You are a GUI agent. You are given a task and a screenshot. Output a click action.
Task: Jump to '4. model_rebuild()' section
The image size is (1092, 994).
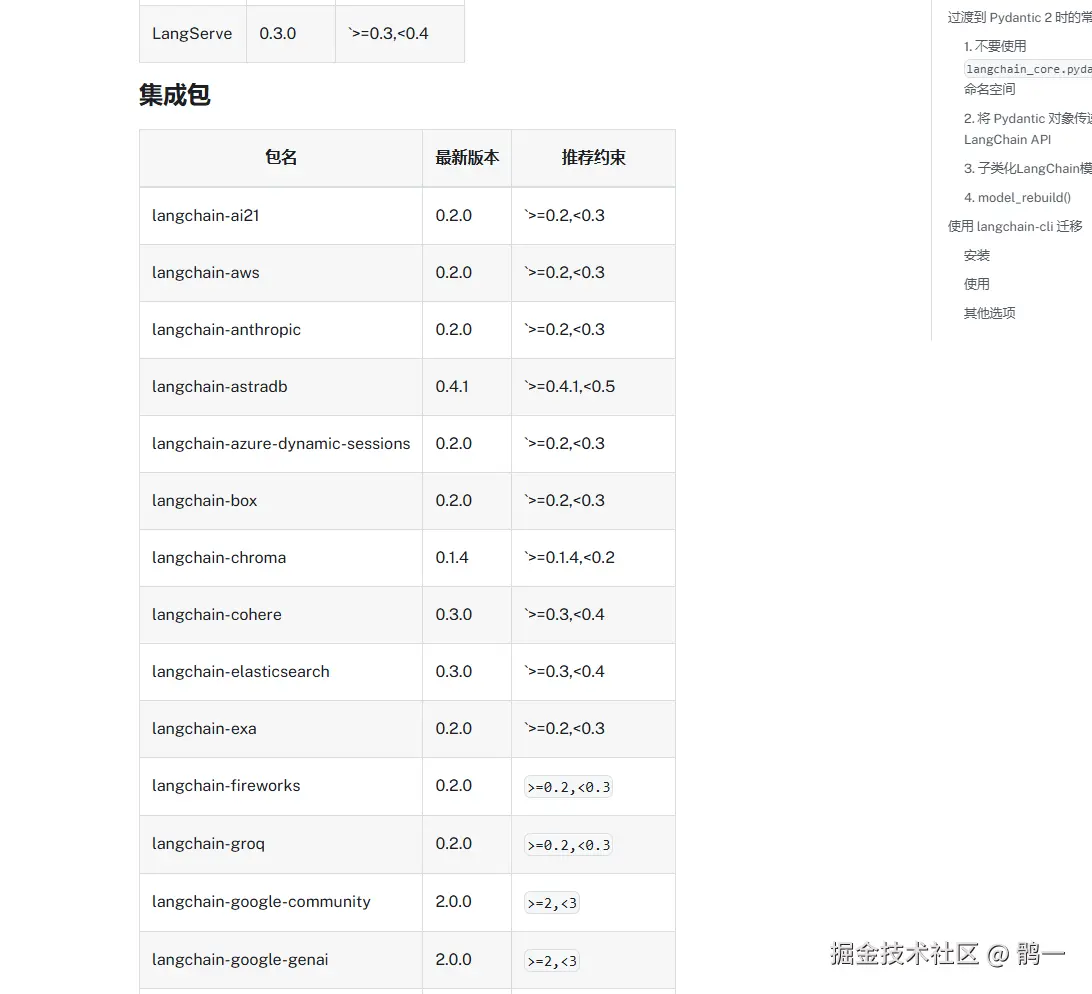point(1017,198)
